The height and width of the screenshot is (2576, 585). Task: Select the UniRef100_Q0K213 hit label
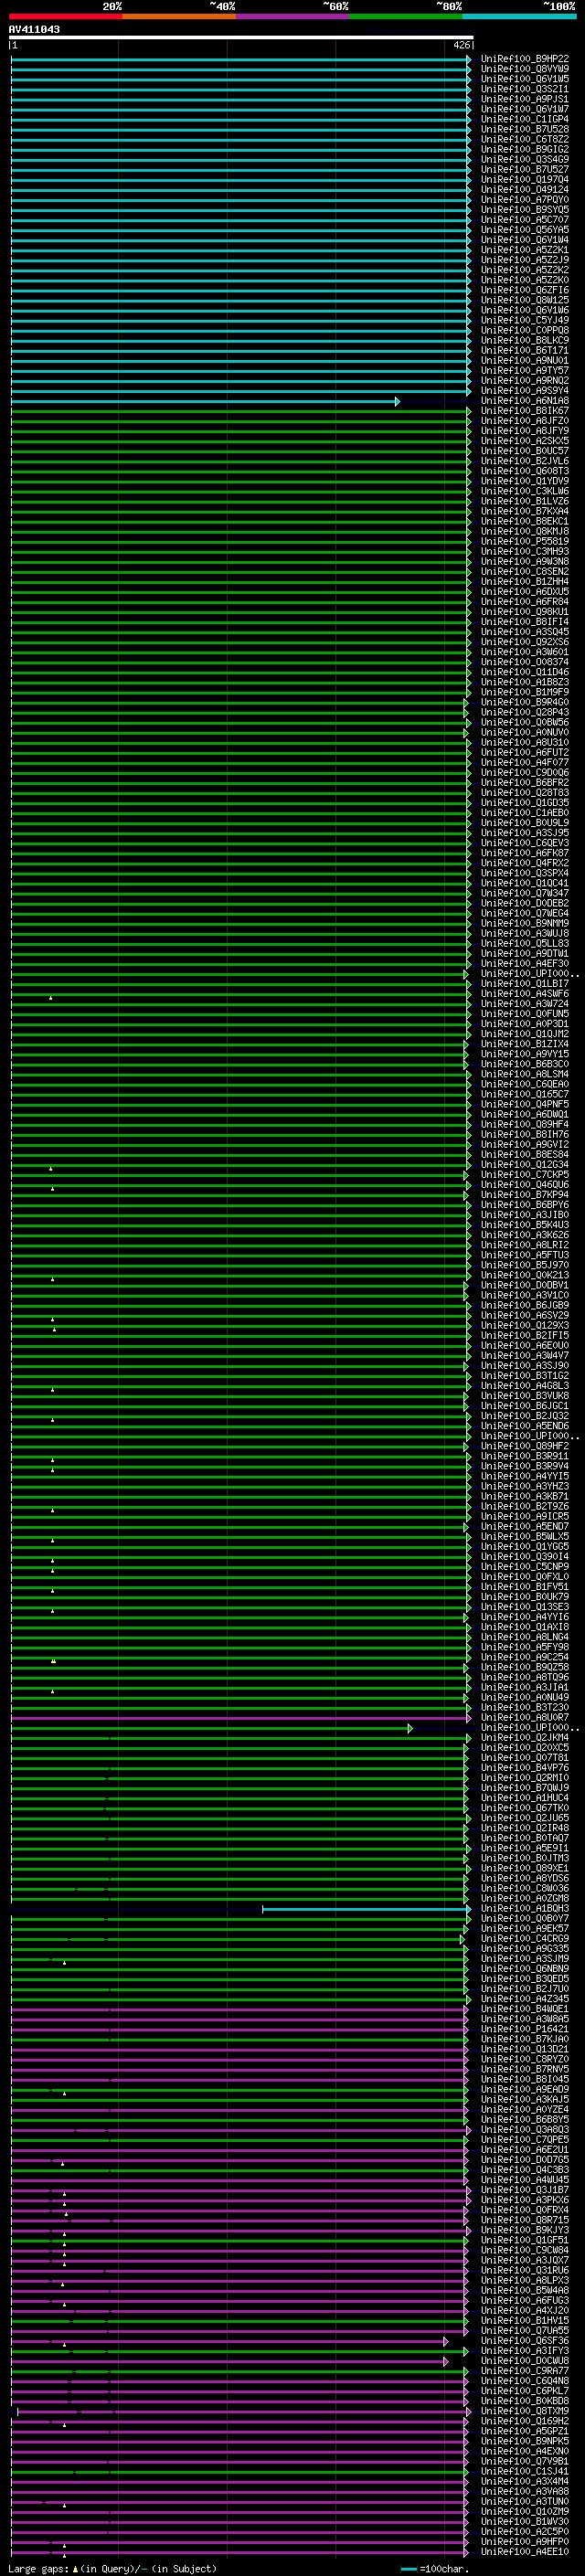click(525, 1275)
